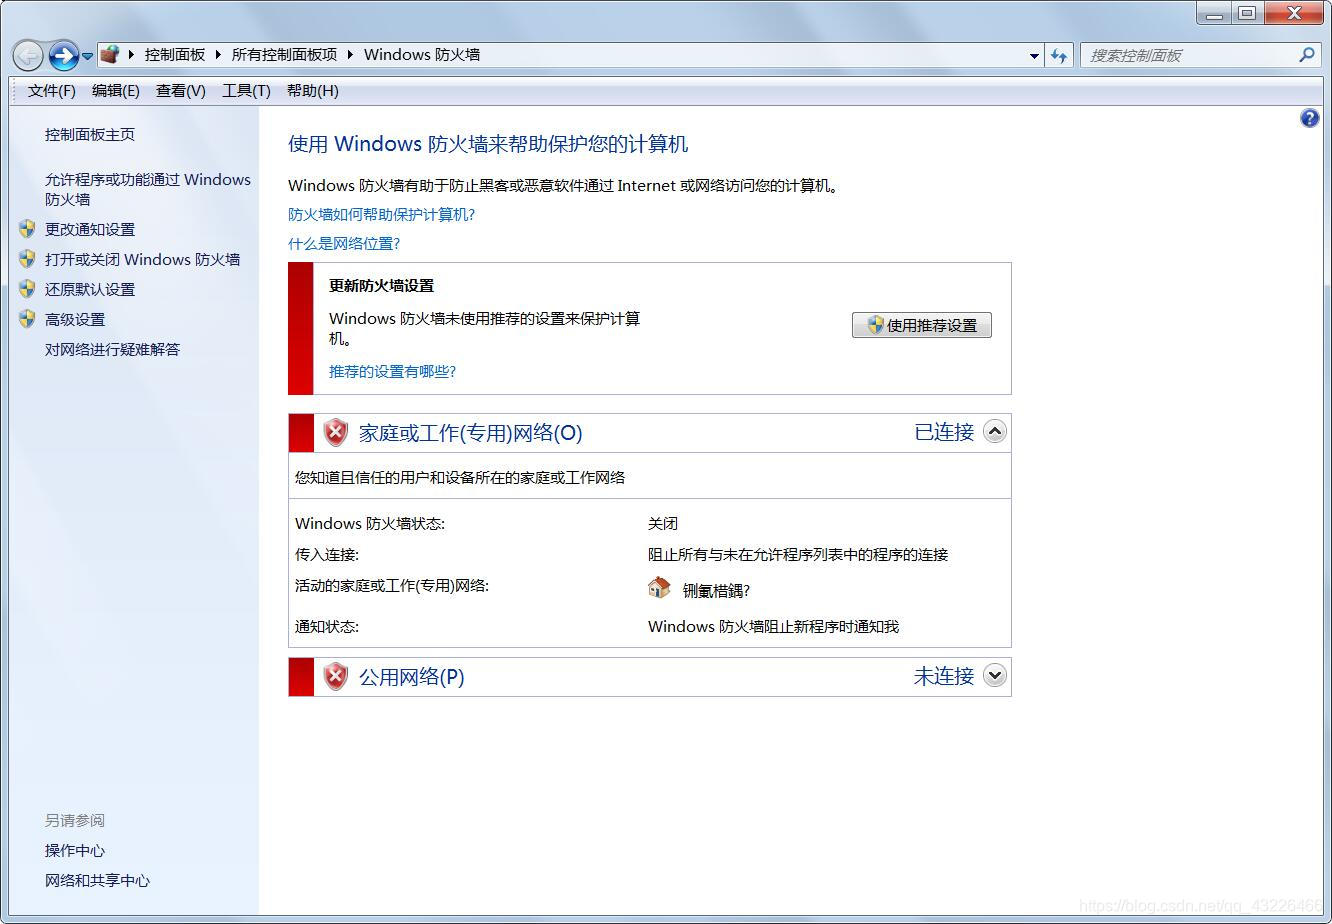Select 控制面板 in the address breadcrumb

point(175,55)
